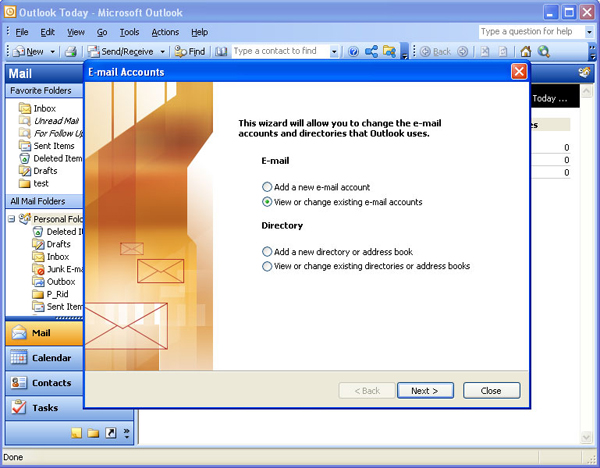The width and height of the screenshot is (600, 468).
Task: Open Inbox in Favorite Folders
Action: tap(37, 109)
